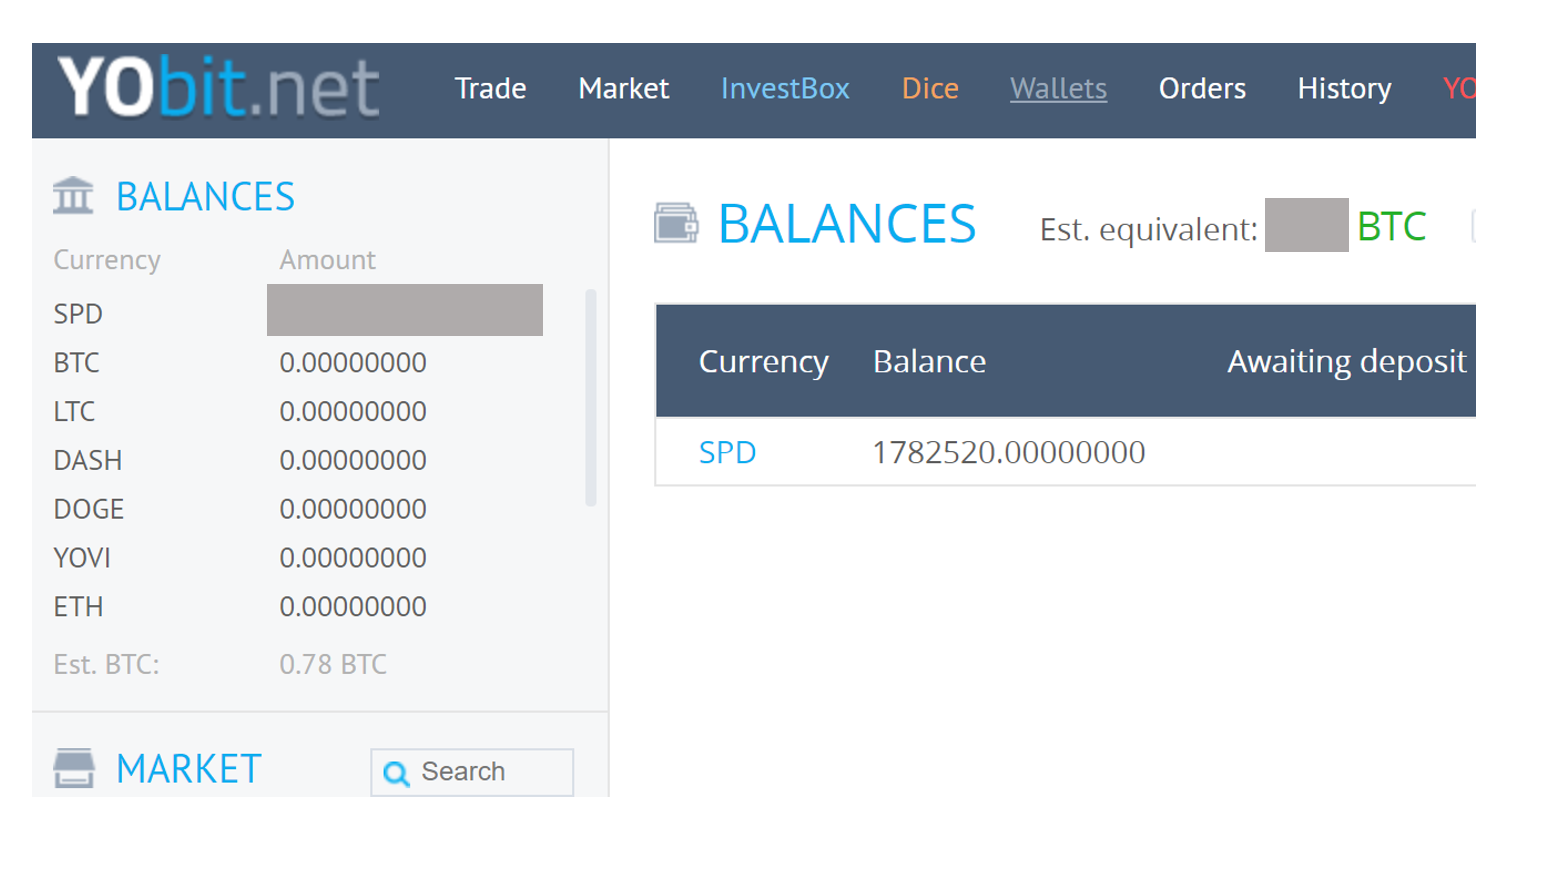Click the 0.78 BTC estimate value
The height and width of the screenshot is (873, 1553).
pyautogui.click(x=333, y=664)
